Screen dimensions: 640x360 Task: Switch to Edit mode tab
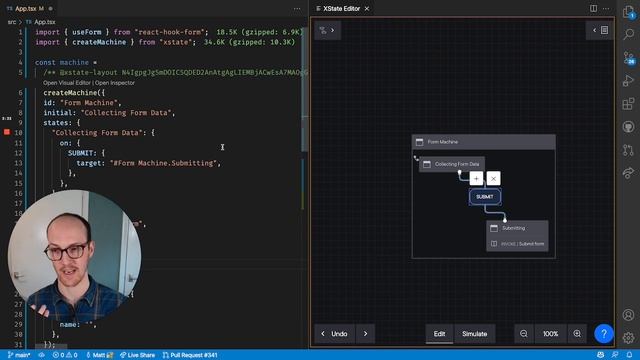point(440,334)
